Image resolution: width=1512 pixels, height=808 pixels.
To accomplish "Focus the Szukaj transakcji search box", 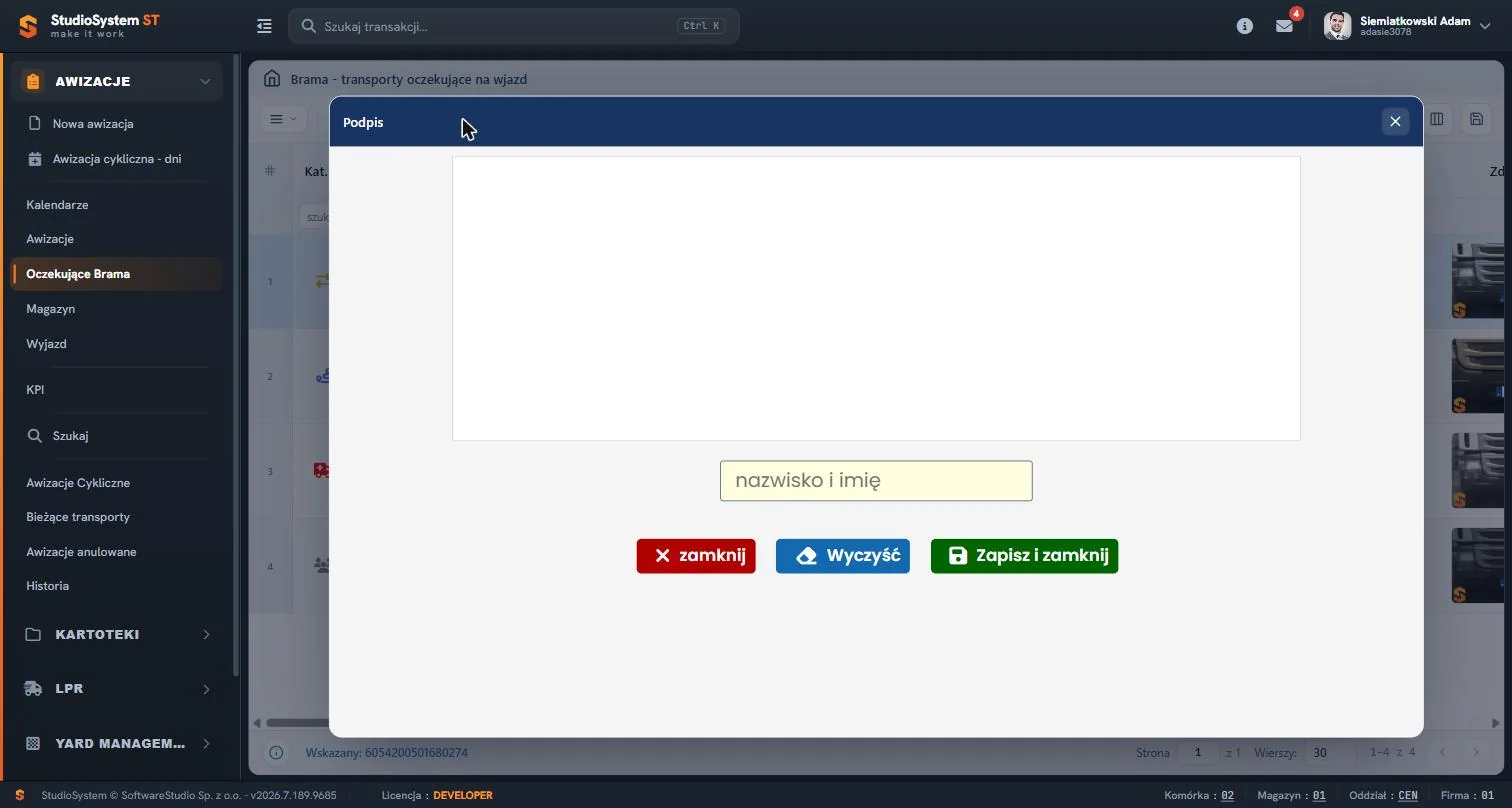I will (514, 26).
